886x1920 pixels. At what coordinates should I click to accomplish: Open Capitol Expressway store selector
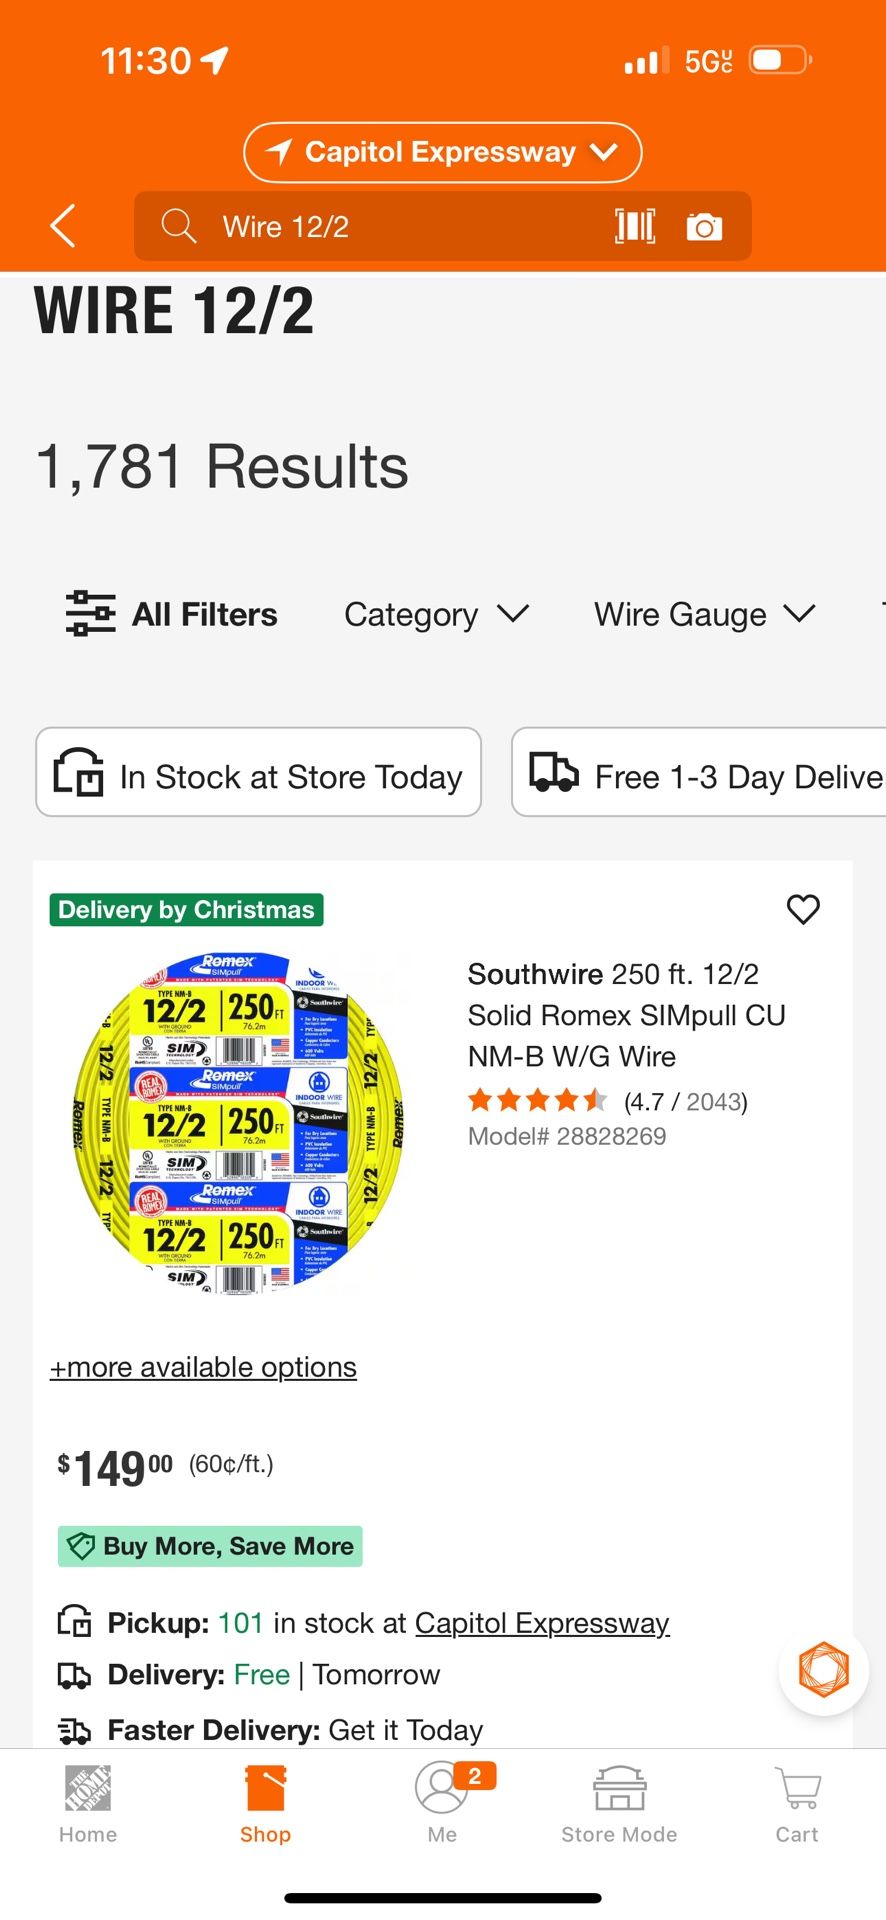coord(442,152)
